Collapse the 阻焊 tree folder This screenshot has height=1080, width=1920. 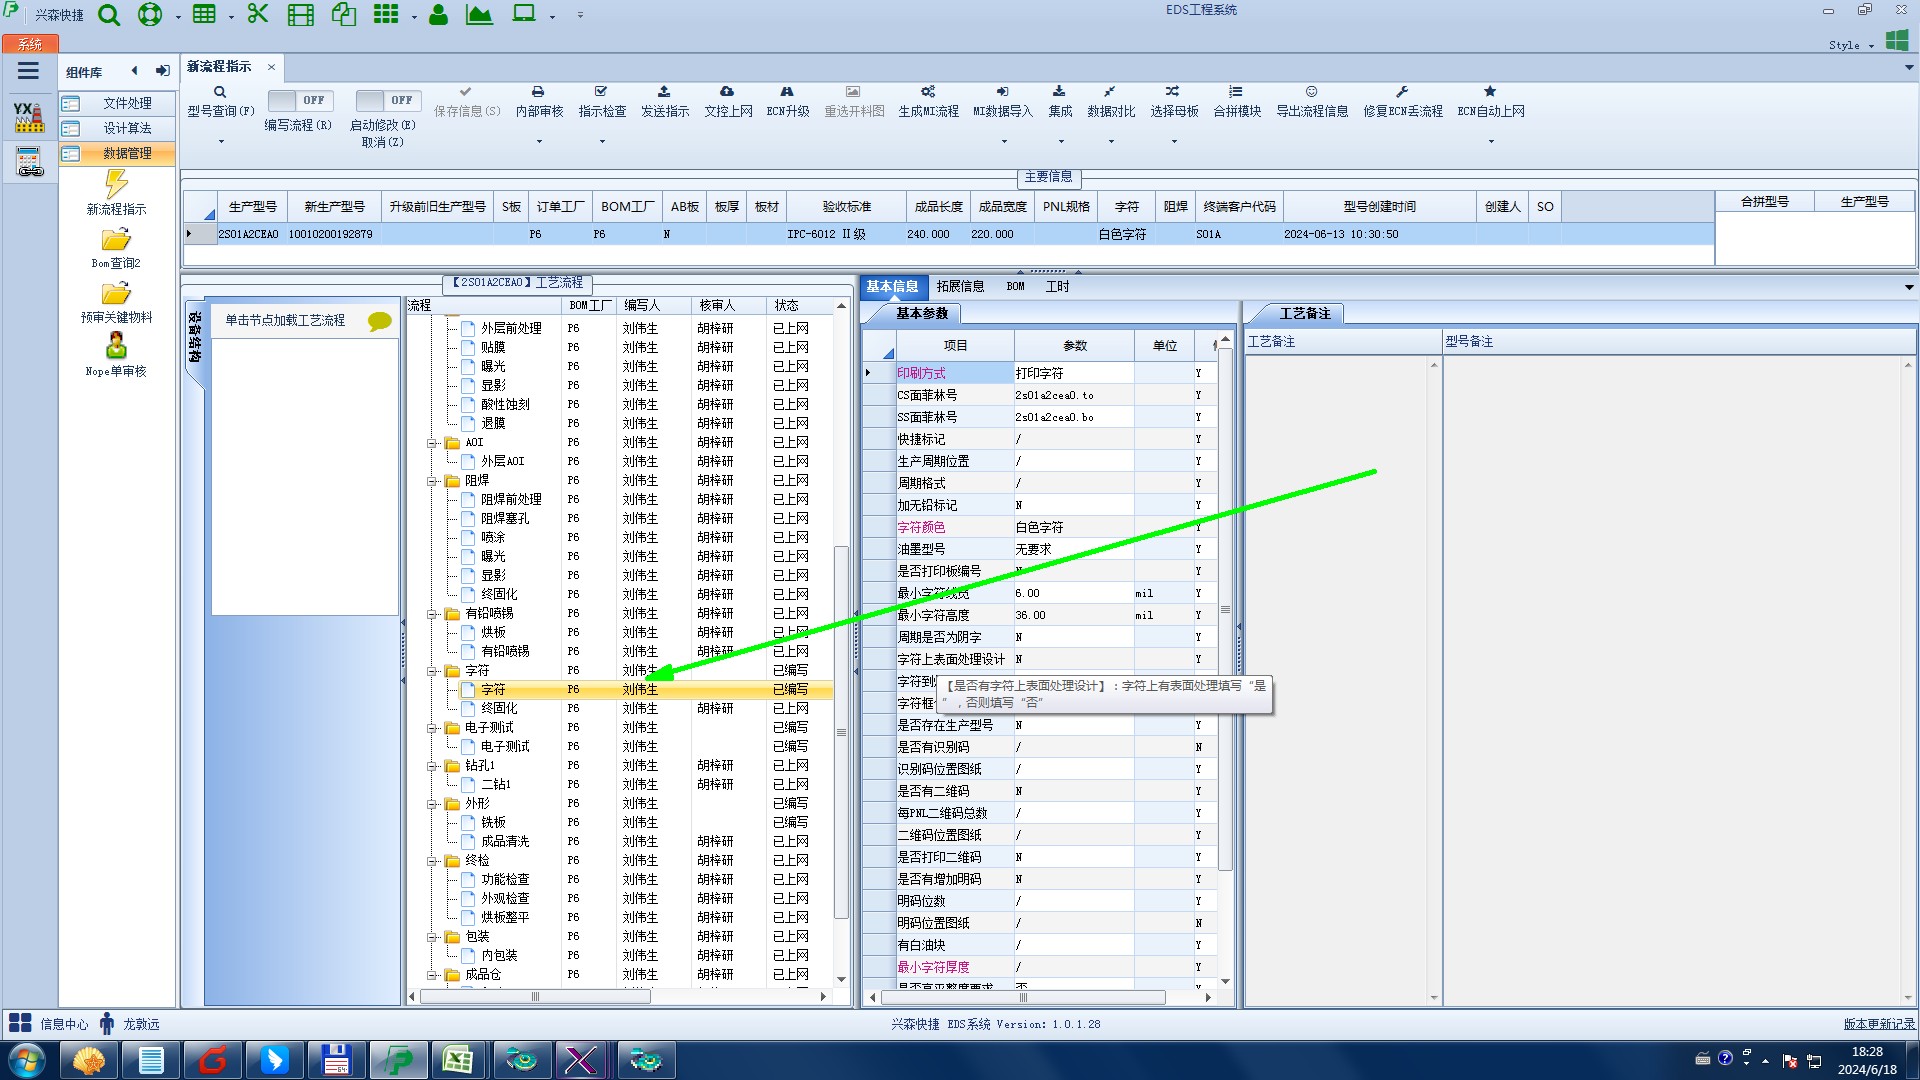(433, 481)
